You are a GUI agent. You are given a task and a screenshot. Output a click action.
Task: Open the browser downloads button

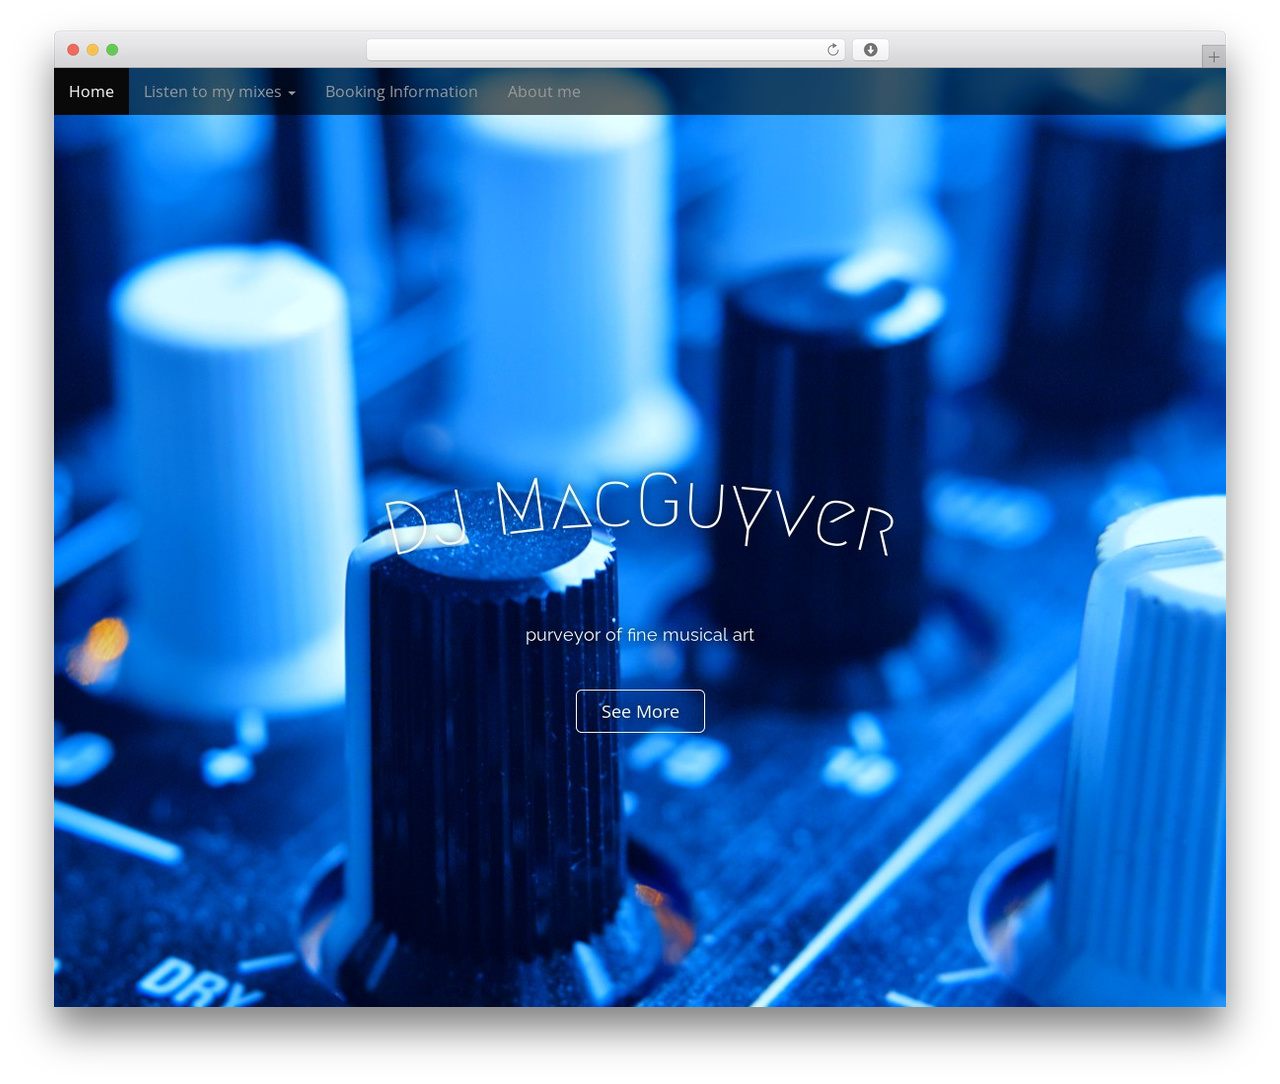click(x=870, y=50)
